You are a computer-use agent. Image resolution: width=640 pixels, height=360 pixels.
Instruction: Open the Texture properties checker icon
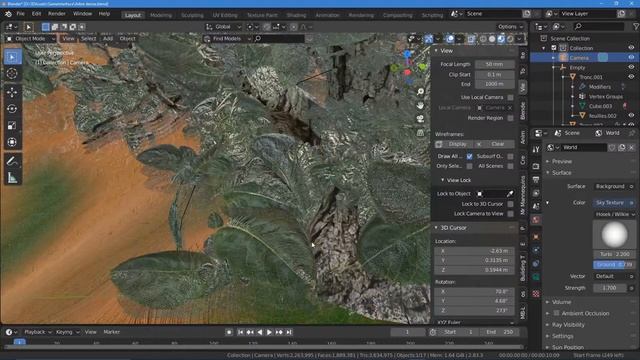pos(536,293)
